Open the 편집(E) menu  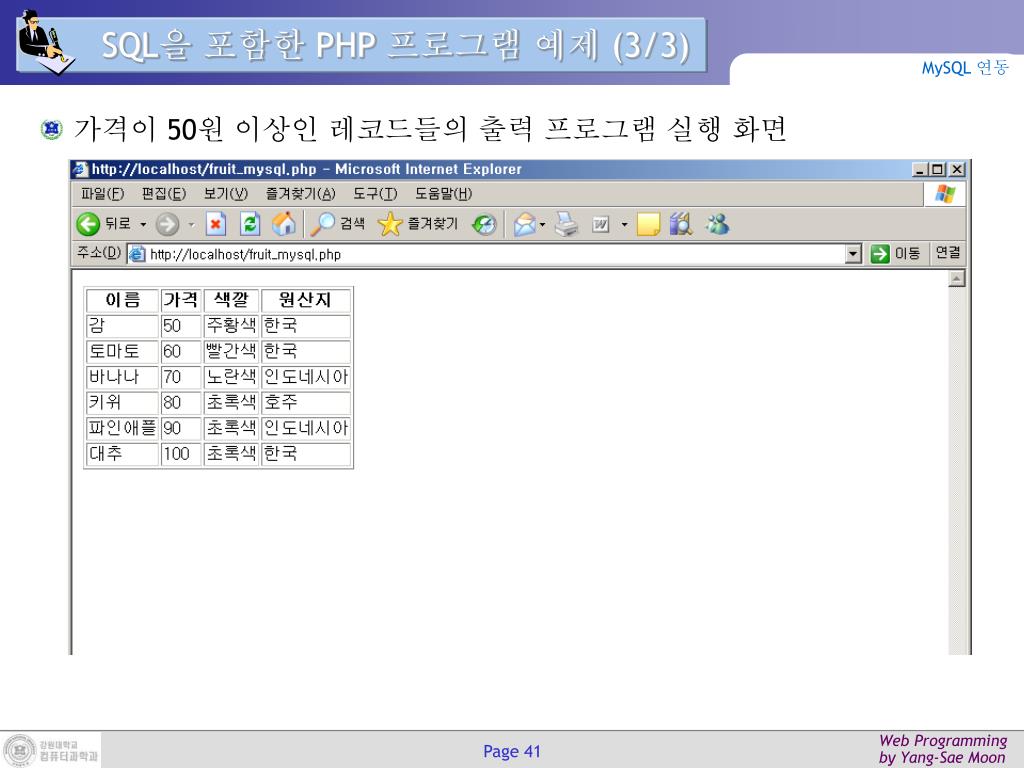point(164,194)
